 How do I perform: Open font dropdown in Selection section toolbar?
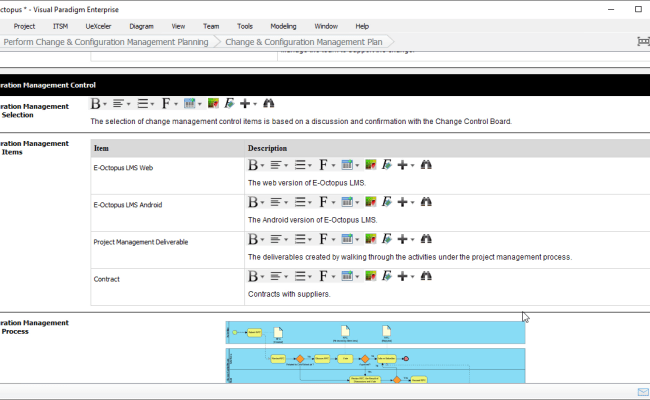pos(176,104)
